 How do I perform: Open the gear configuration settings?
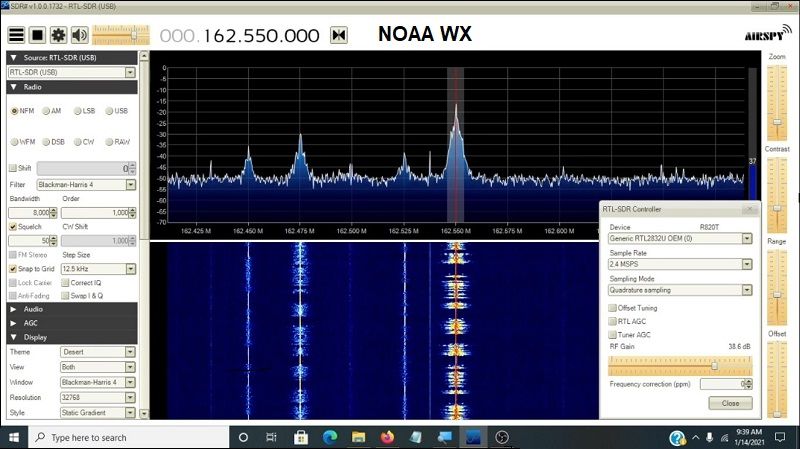58,35
